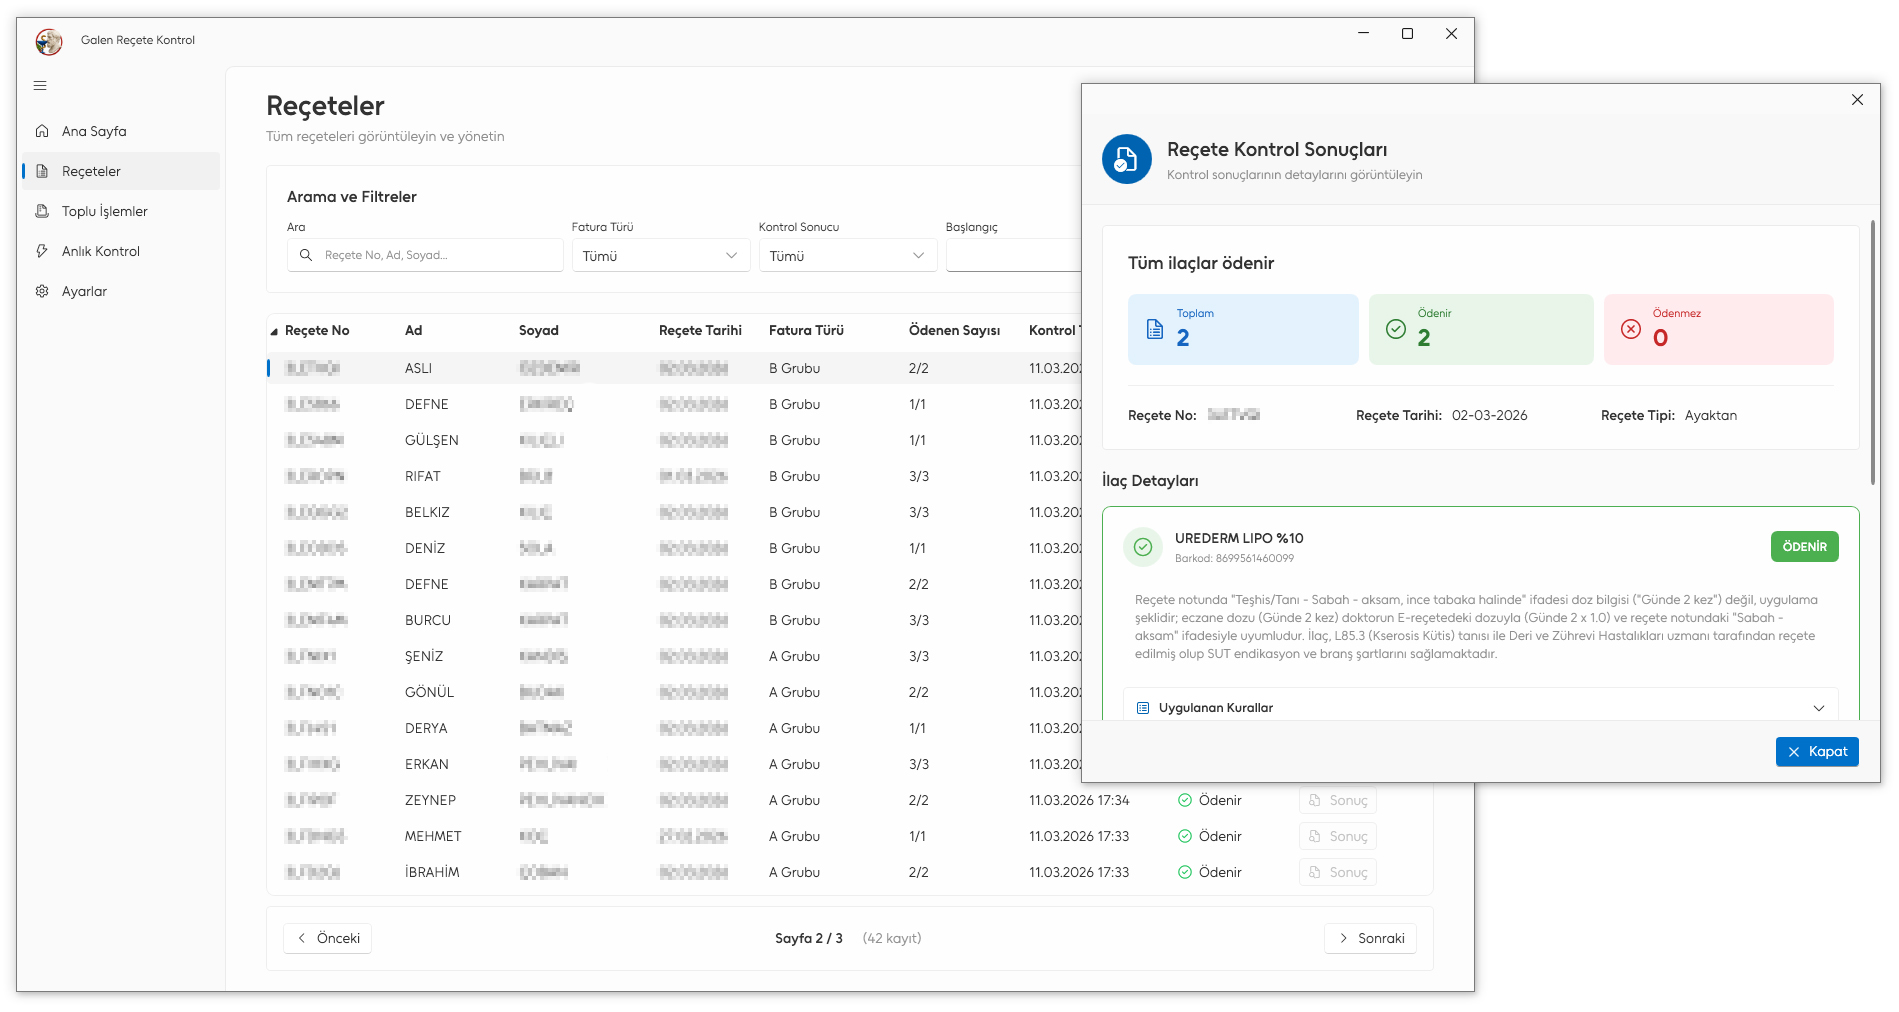Screen dimensions: 1899x1012
Task: Minimize the Galen Reçete Kontrol window
Action: [x=1363, y=34]
